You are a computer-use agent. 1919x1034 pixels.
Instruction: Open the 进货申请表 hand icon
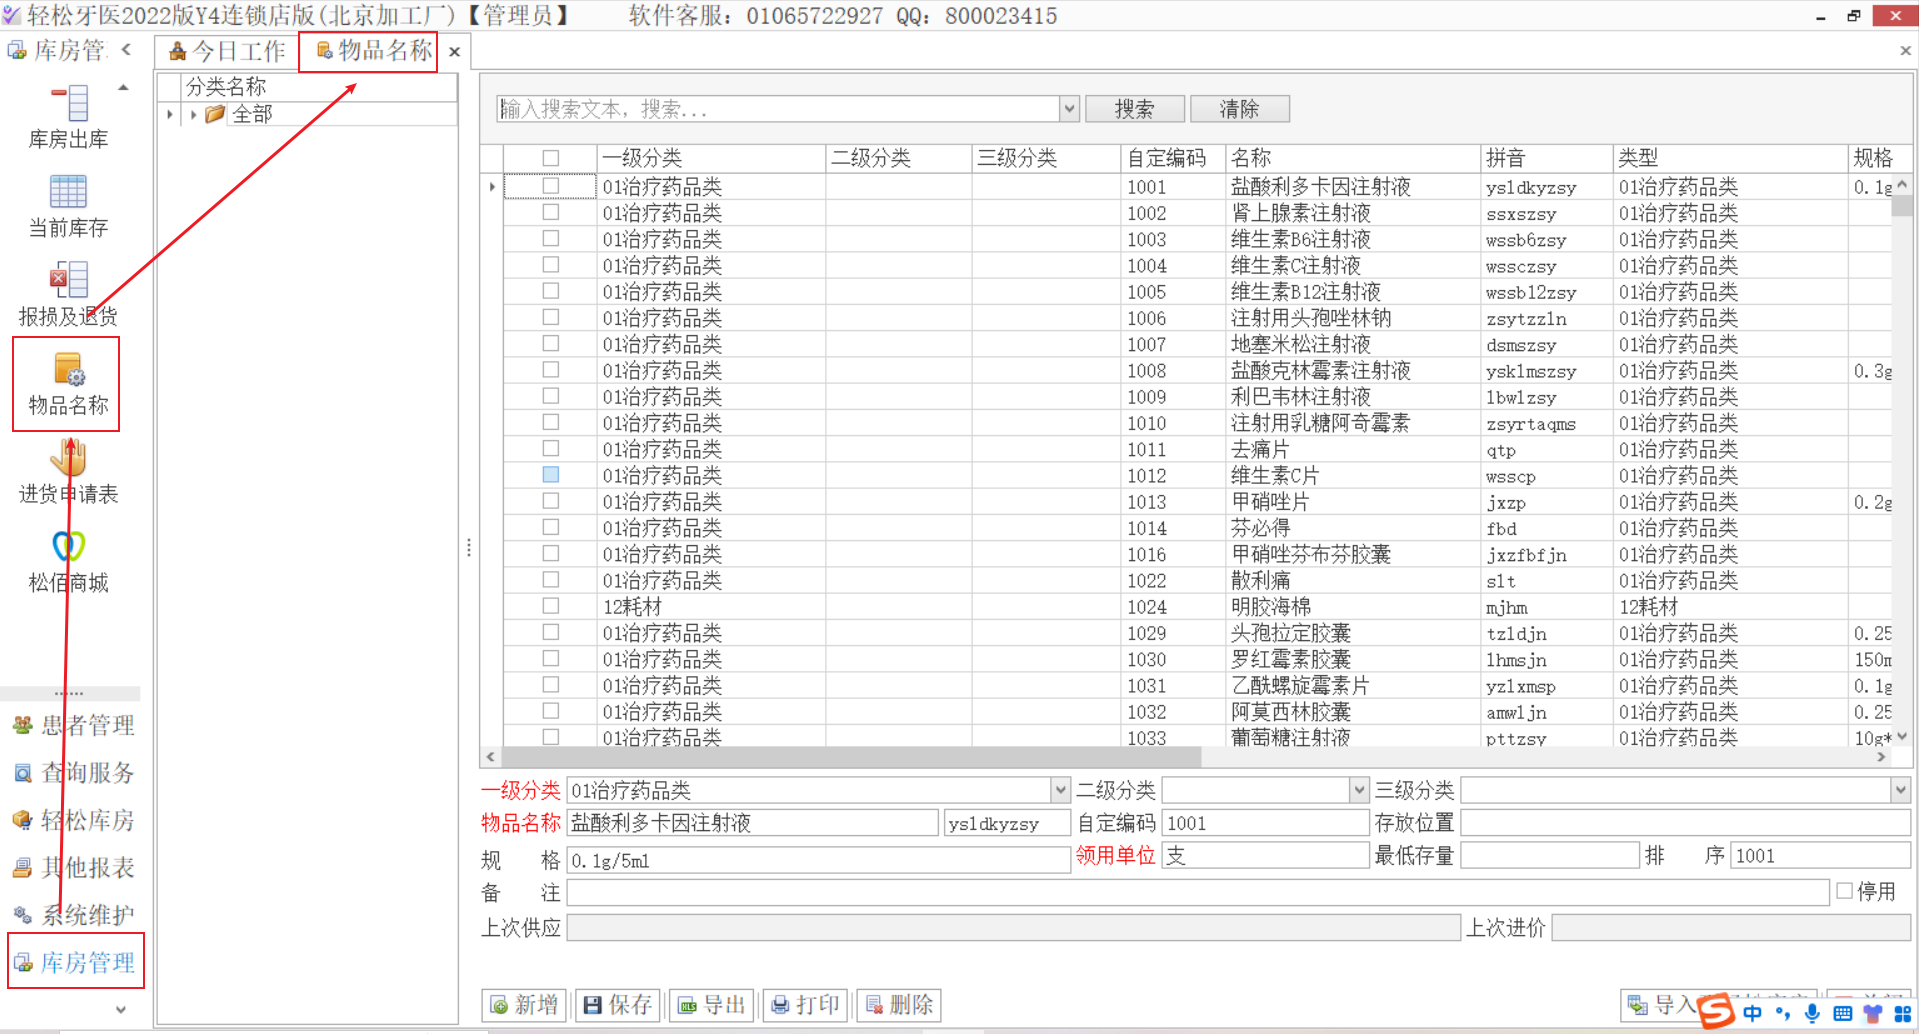pyautogui.click(x=68, y=472)
